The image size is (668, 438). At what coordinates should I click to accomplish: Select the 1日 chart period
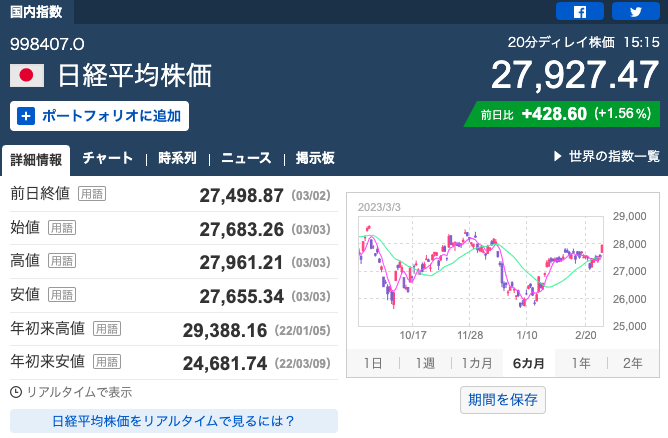coord(372,363)
